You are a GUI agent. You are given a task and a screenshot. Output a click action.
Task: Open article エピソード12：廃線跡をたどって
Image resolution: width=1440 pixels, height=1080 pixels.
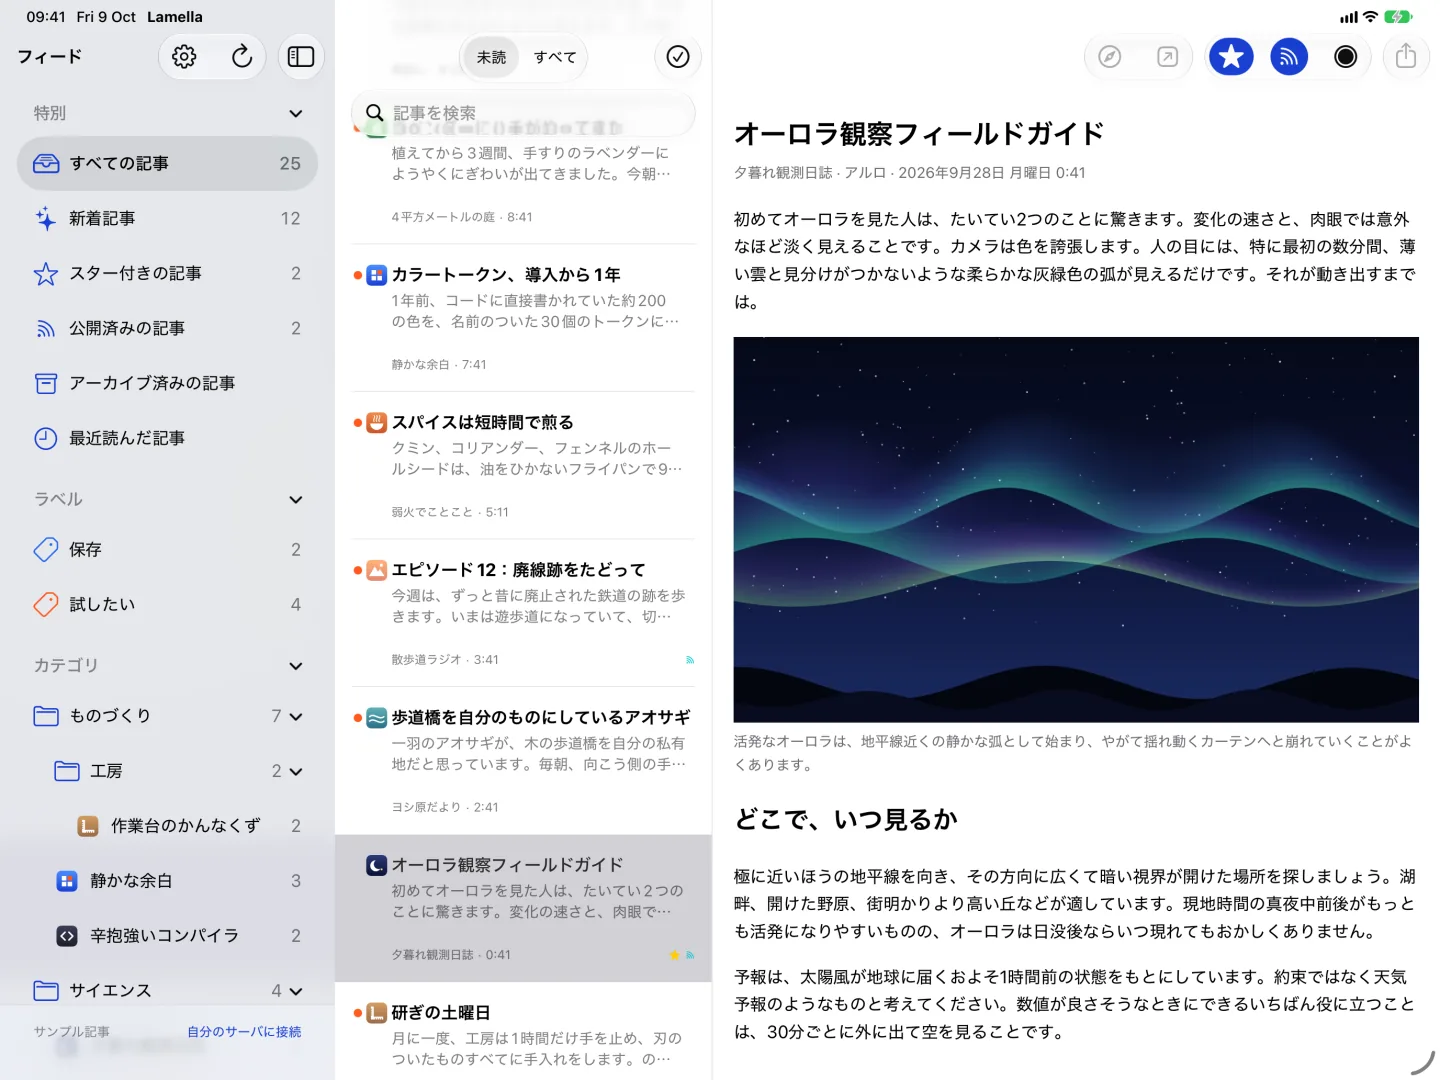coord(524,613)
